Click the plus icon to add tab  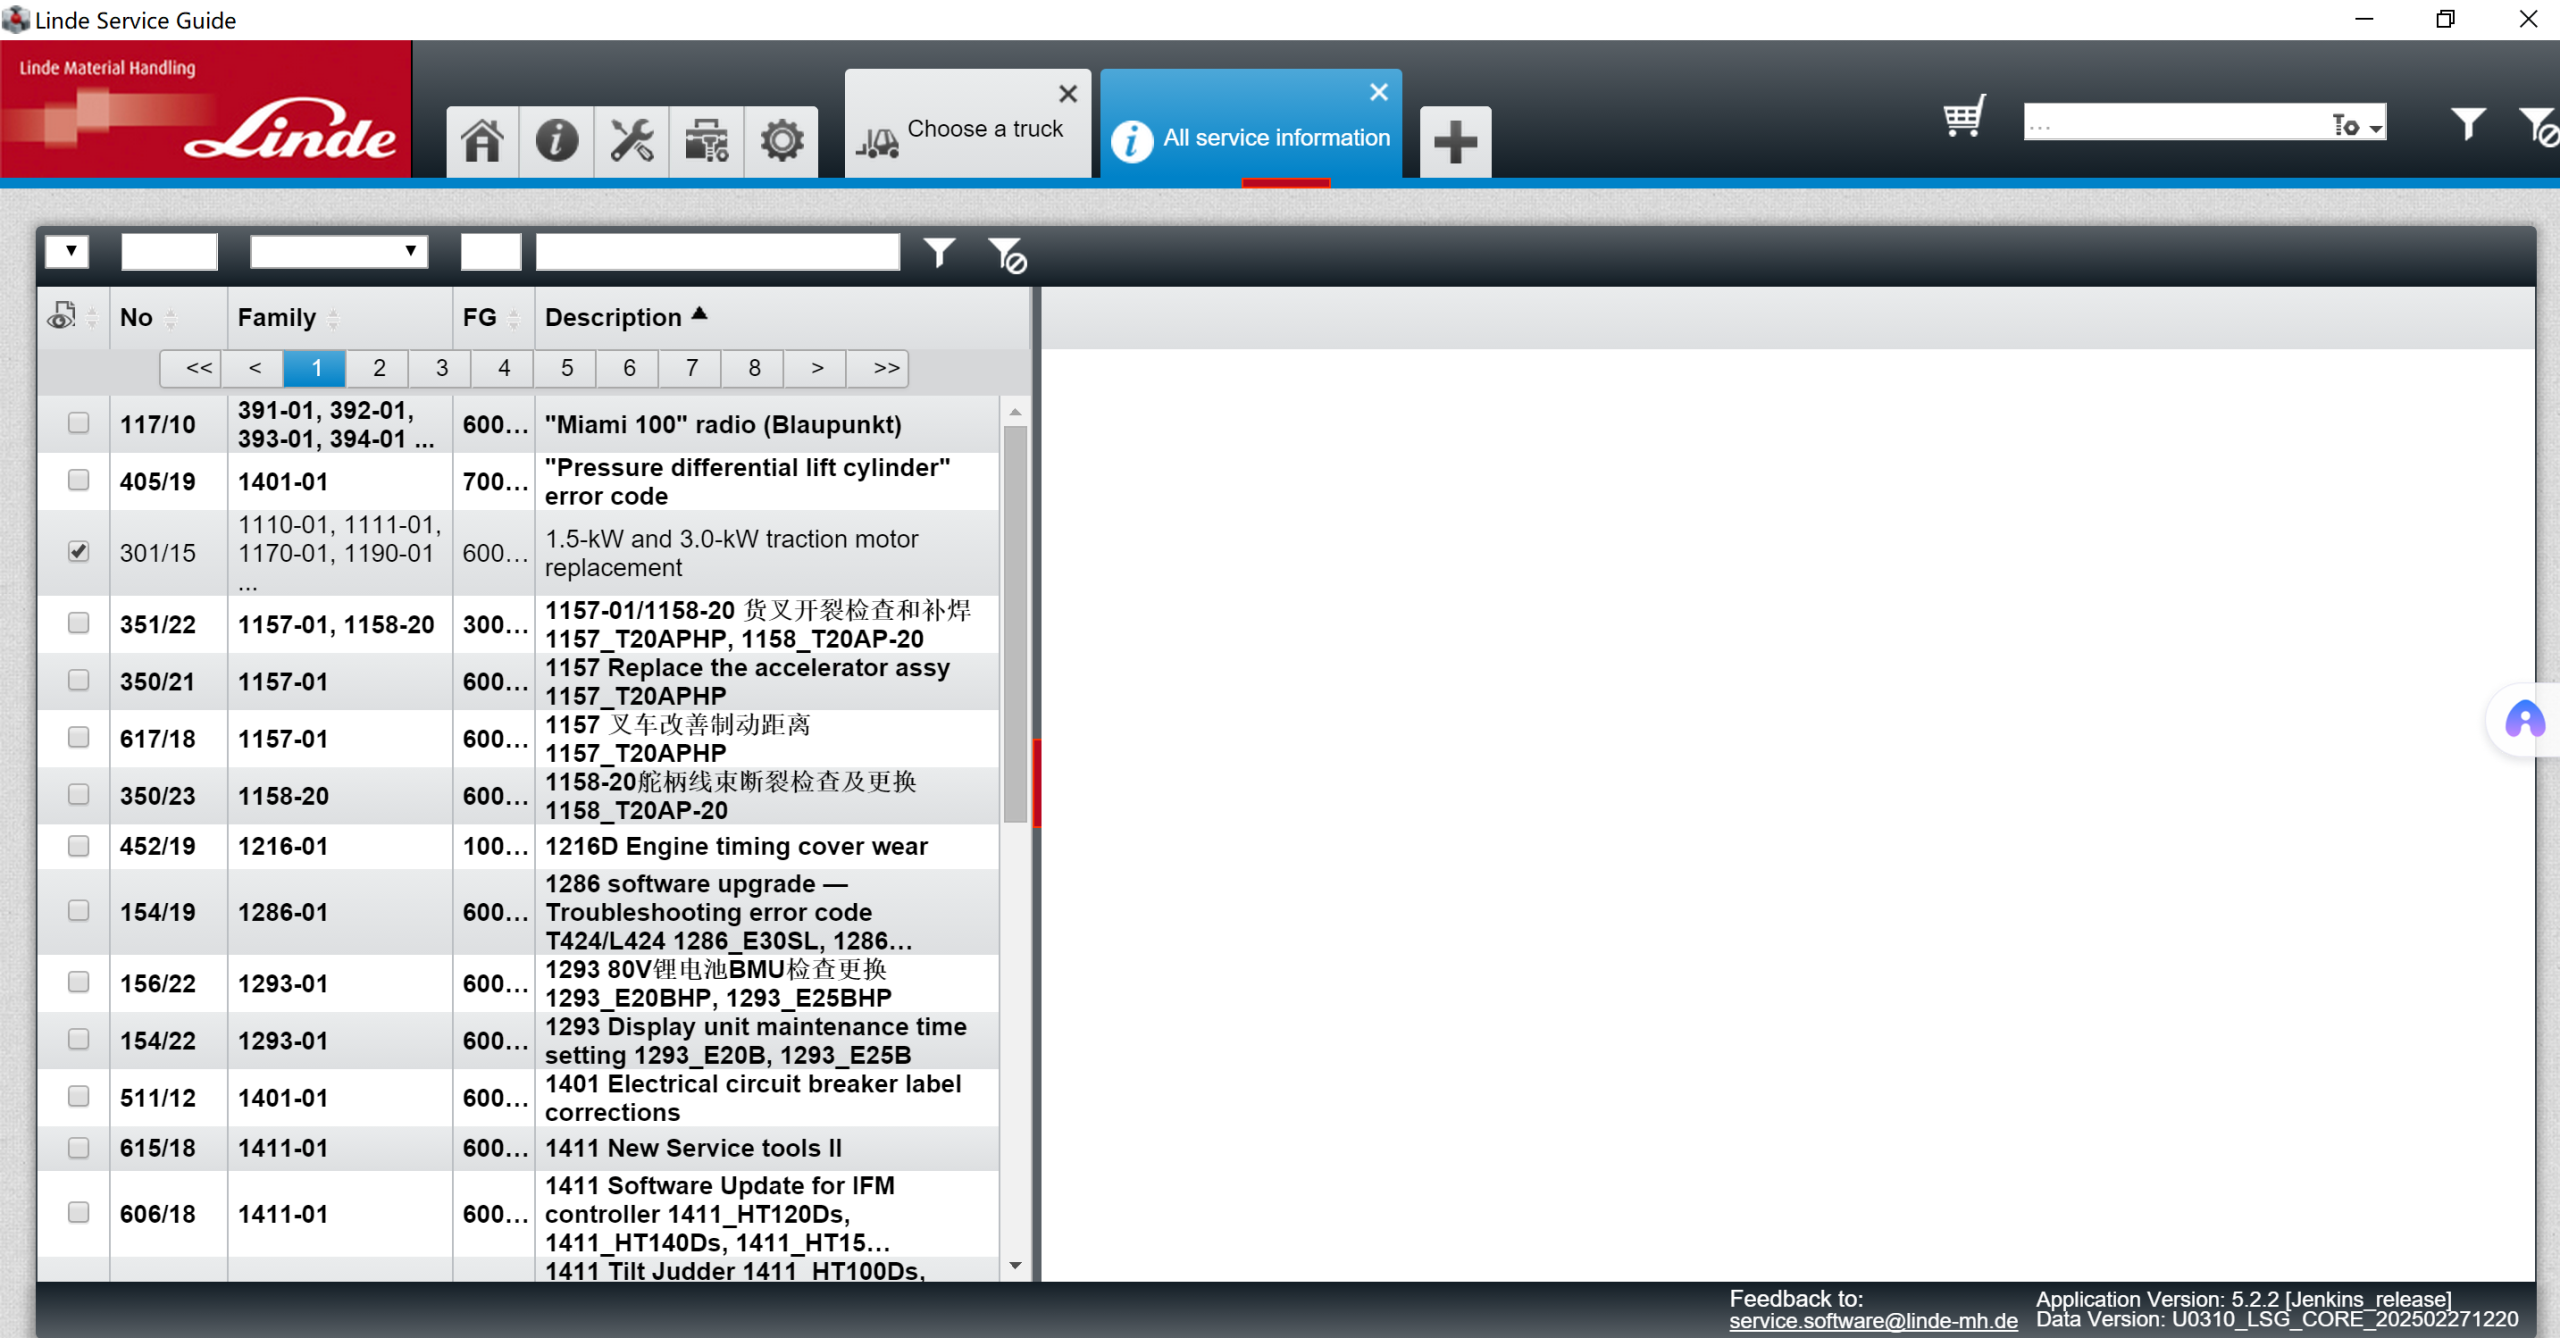tap(1455, 141)
